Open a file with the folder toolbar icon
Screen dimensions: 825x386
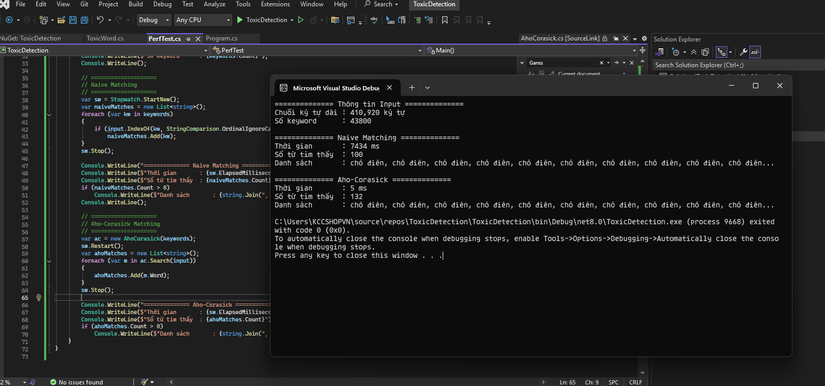click(x=61, y=20)
